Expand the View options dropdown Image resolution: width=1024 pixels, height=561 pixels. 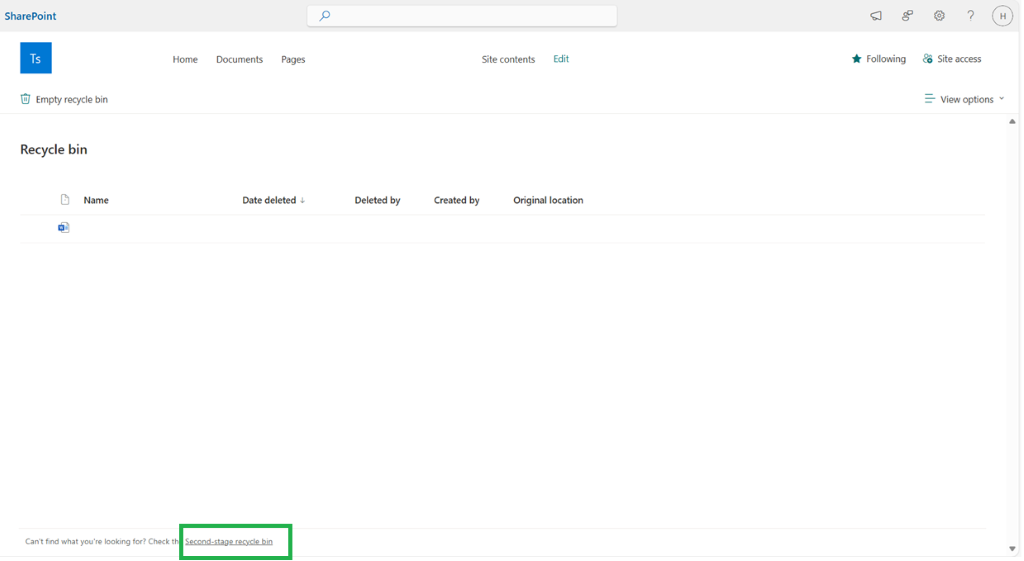pyautogui.click(x=965, y=99)
